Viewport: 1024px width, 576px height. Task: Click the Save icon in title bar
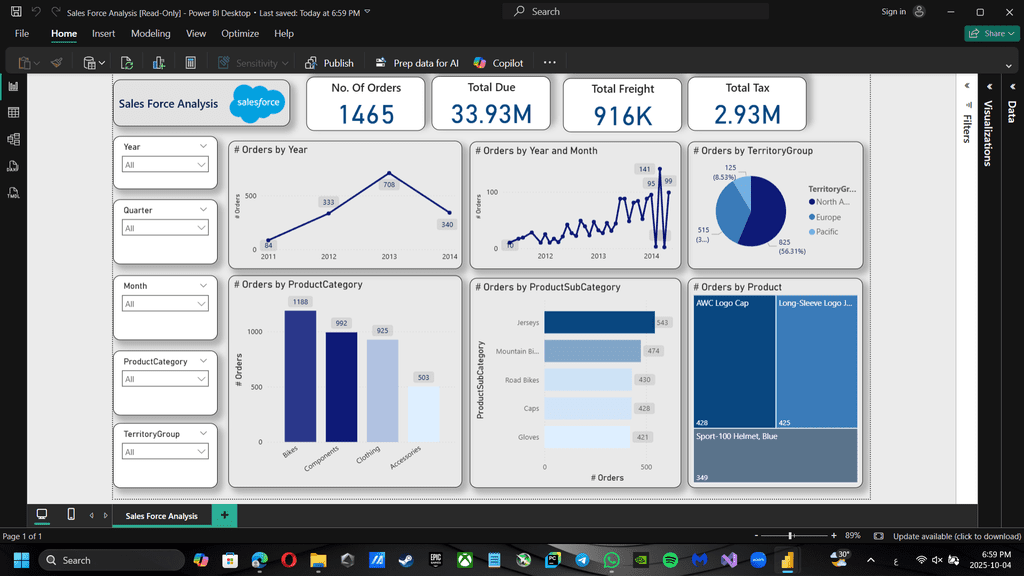pos(15,12)
